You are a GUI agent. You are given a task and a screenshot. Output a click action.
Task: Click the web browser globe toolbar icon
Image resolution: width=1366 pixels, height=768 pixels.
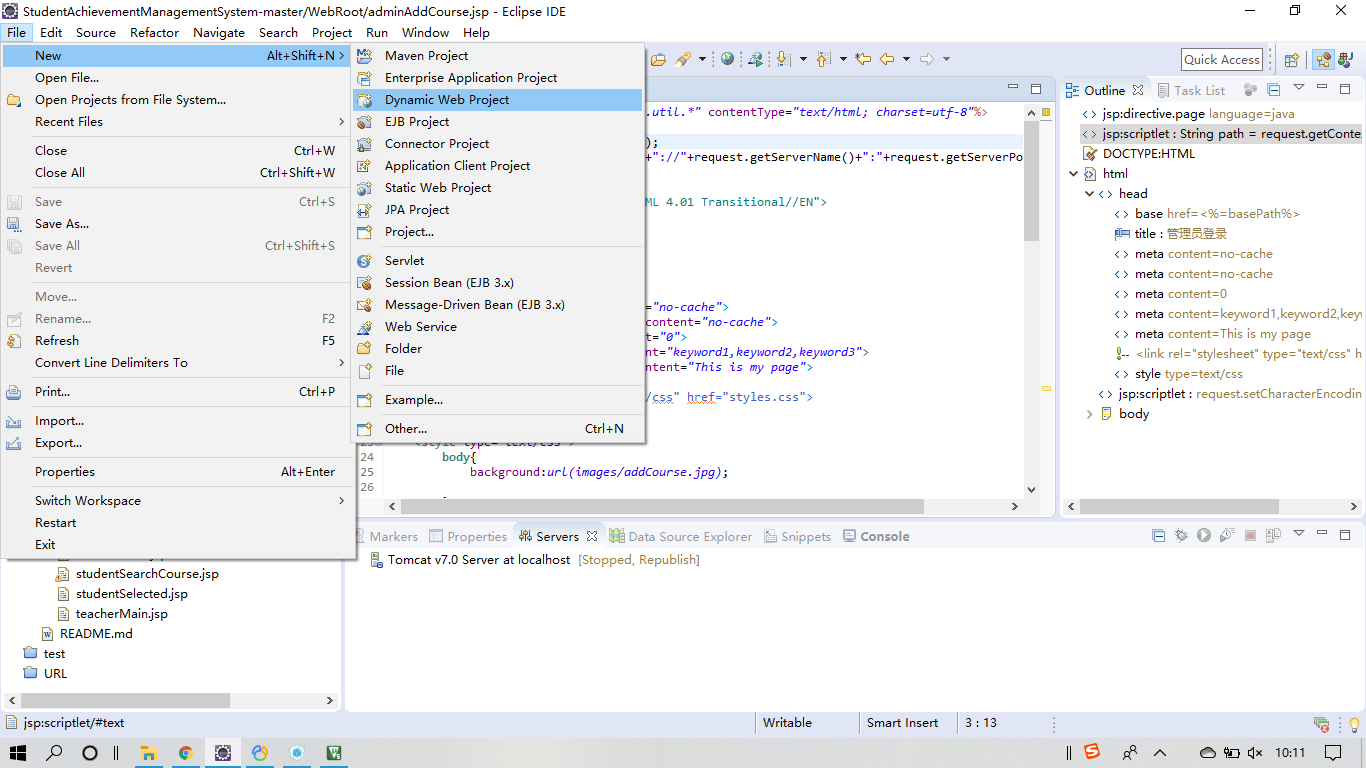point(727,59)
